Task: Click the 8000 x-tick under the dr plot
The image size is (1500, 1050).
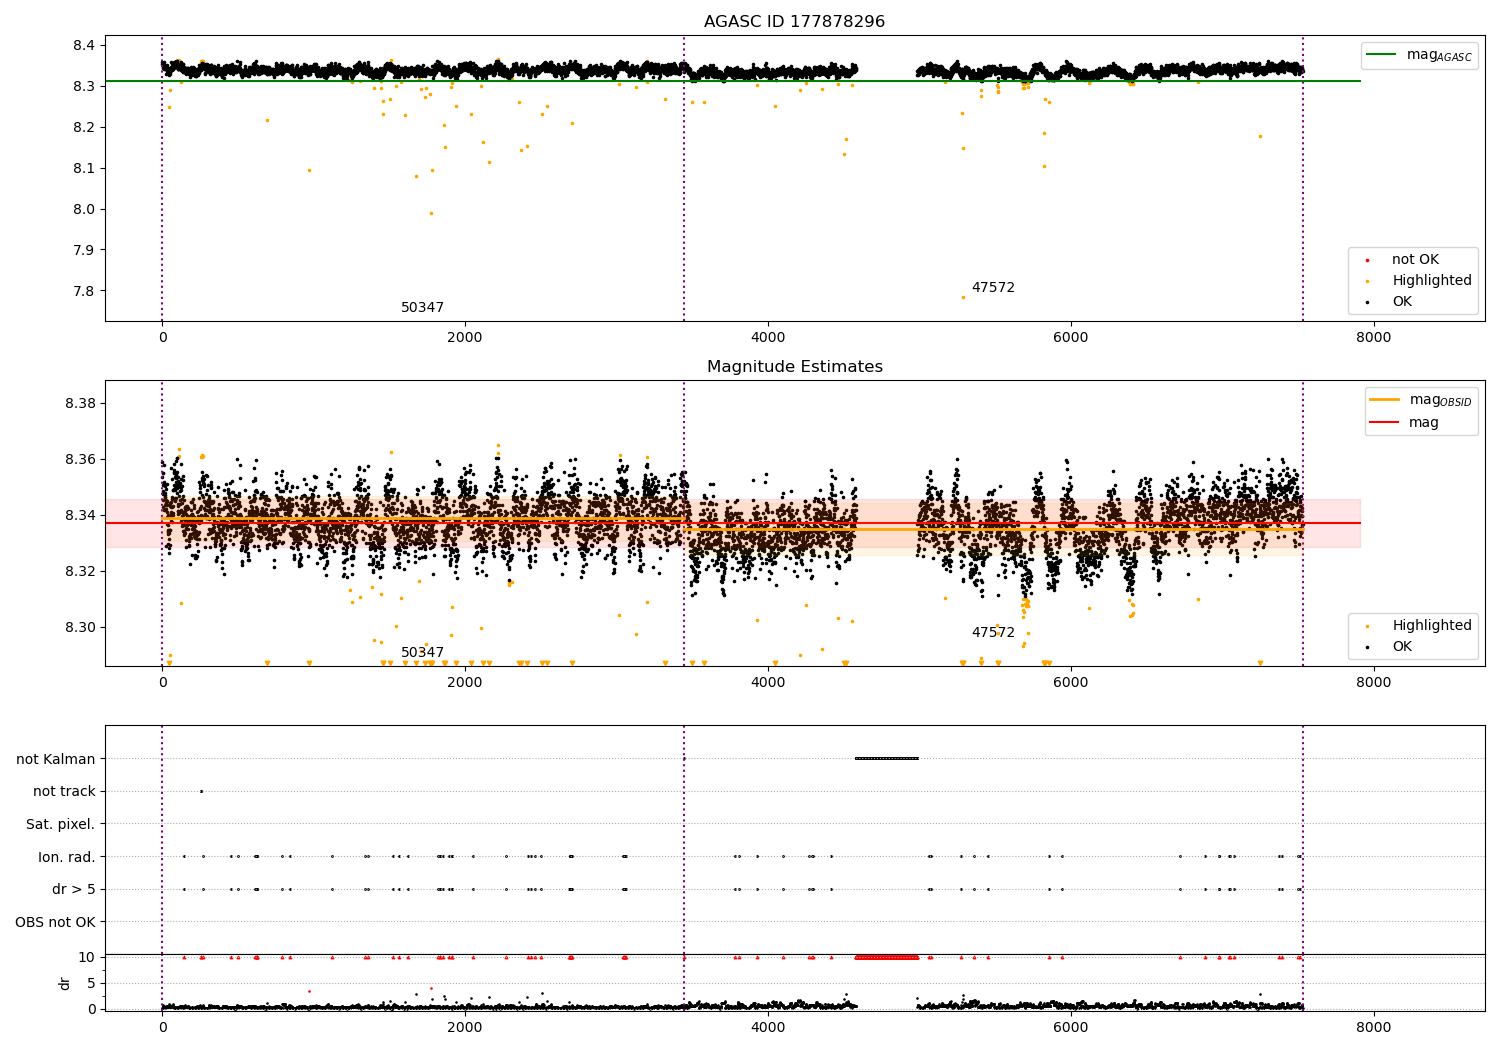Action: (1374, 1027)
